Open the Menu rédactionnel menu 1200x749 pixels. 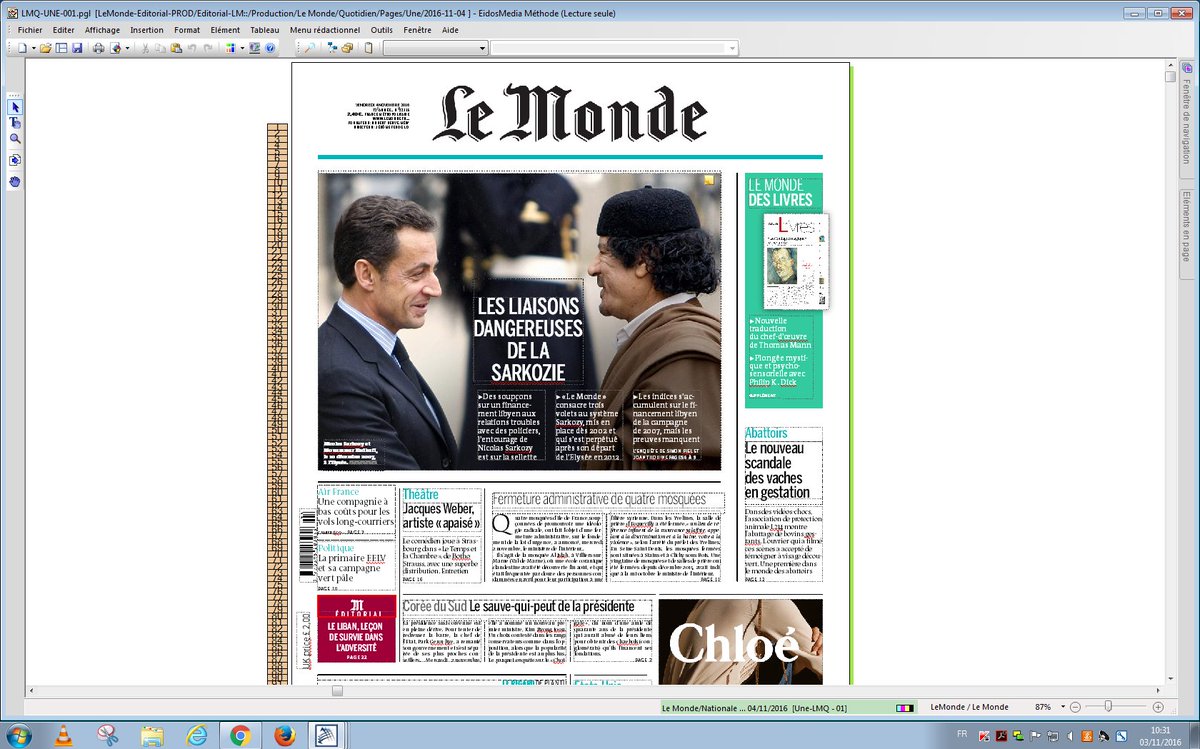click(325, 30)
